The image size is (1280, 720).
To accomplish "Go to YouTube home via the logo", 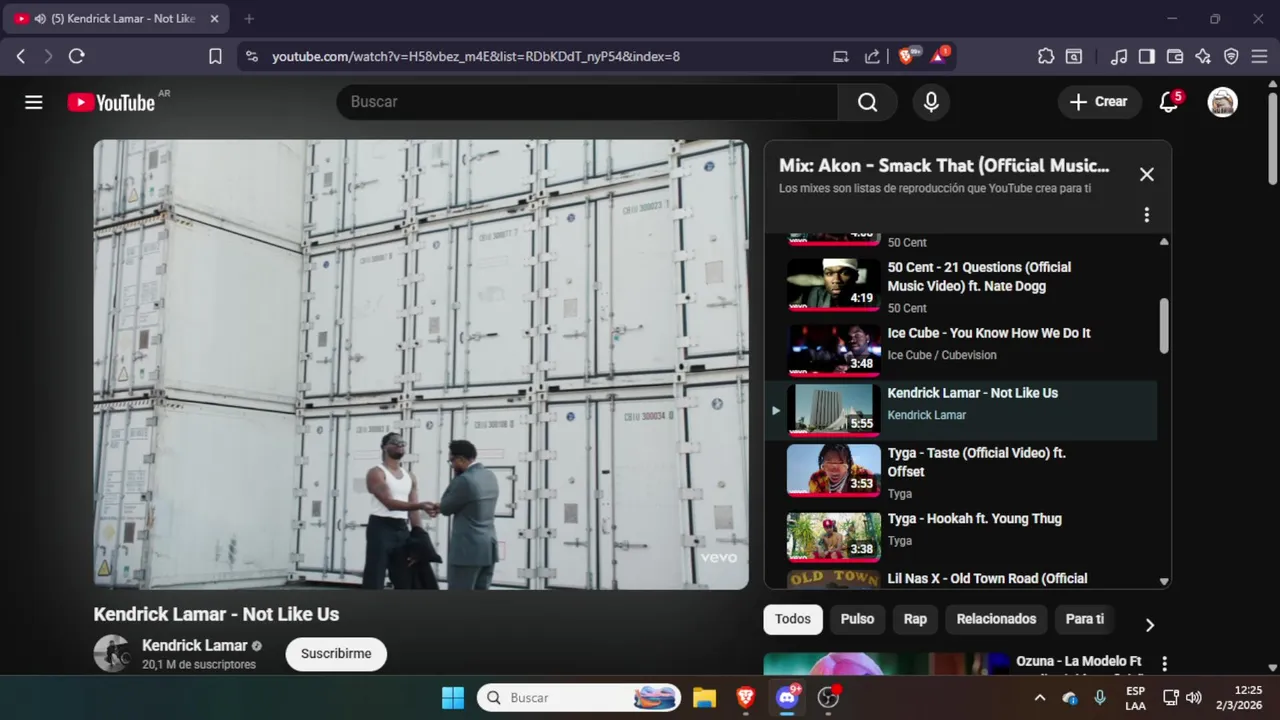I will coord(111,102).
